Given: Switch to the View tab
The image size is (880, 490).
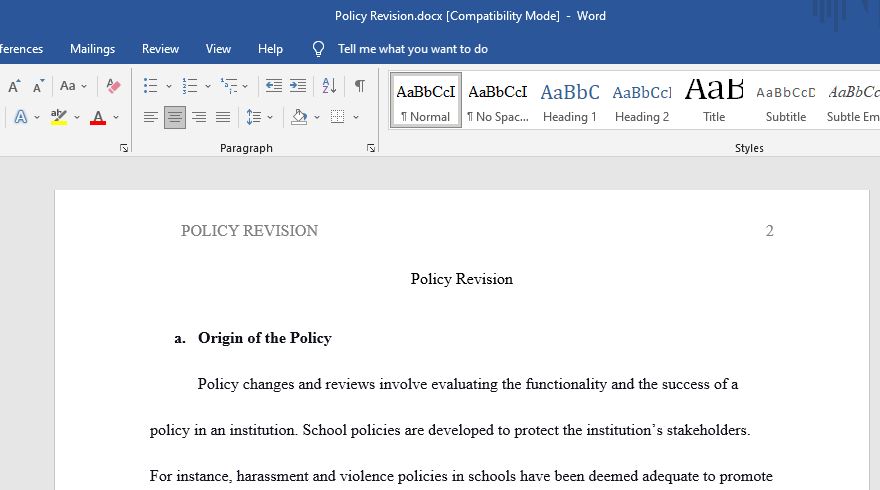Looking at the screenshot, I should (218, 49).
